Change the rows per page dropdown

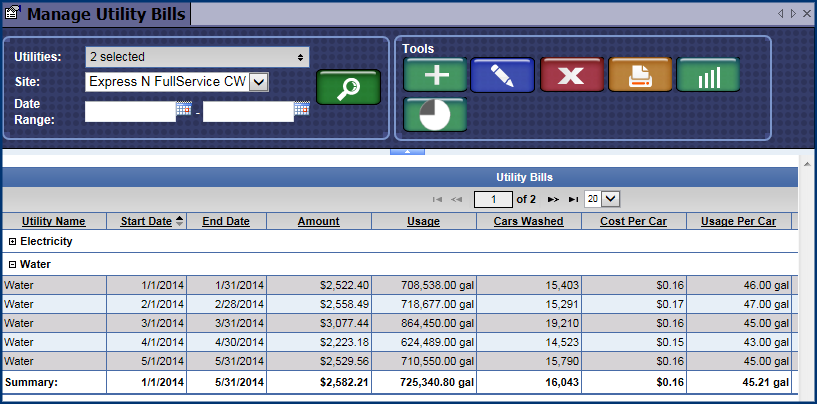click(x=602, y=199)
